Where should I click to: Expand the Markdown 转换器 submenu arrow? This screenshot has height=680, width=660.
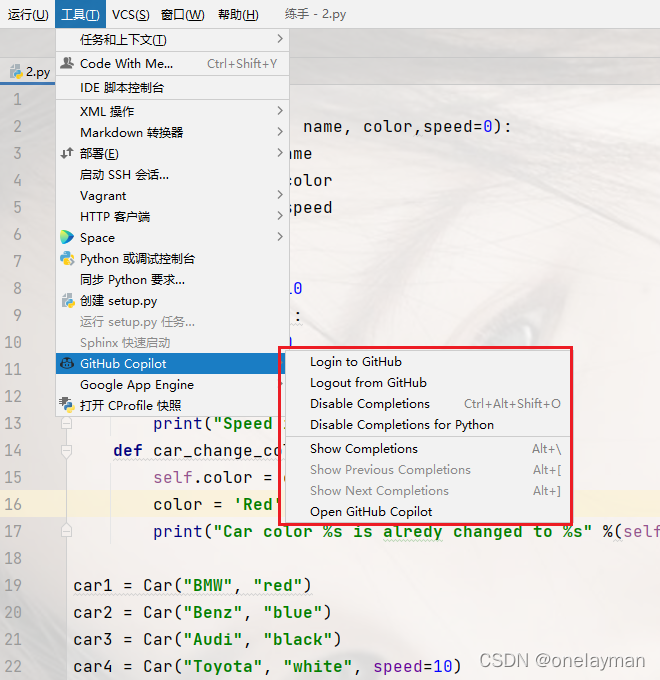click(x=280, y=132)
